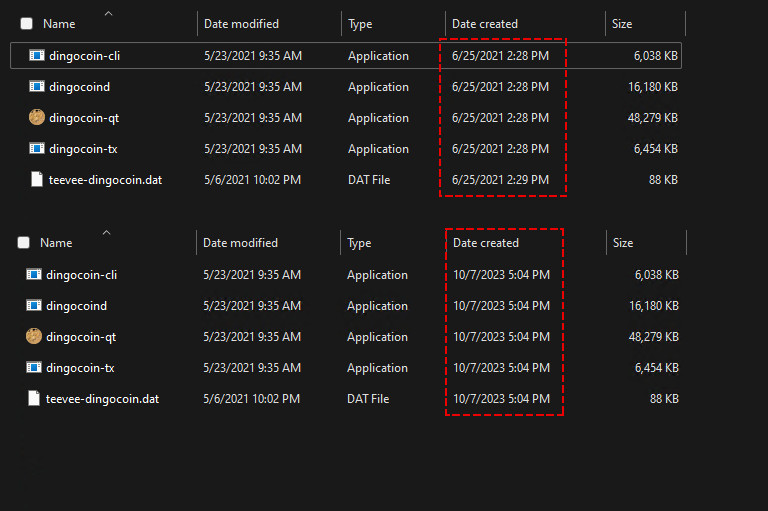Tick select-all checkbox in lower list header
This screenshot has height=511, width=768.
click(24, 243)
